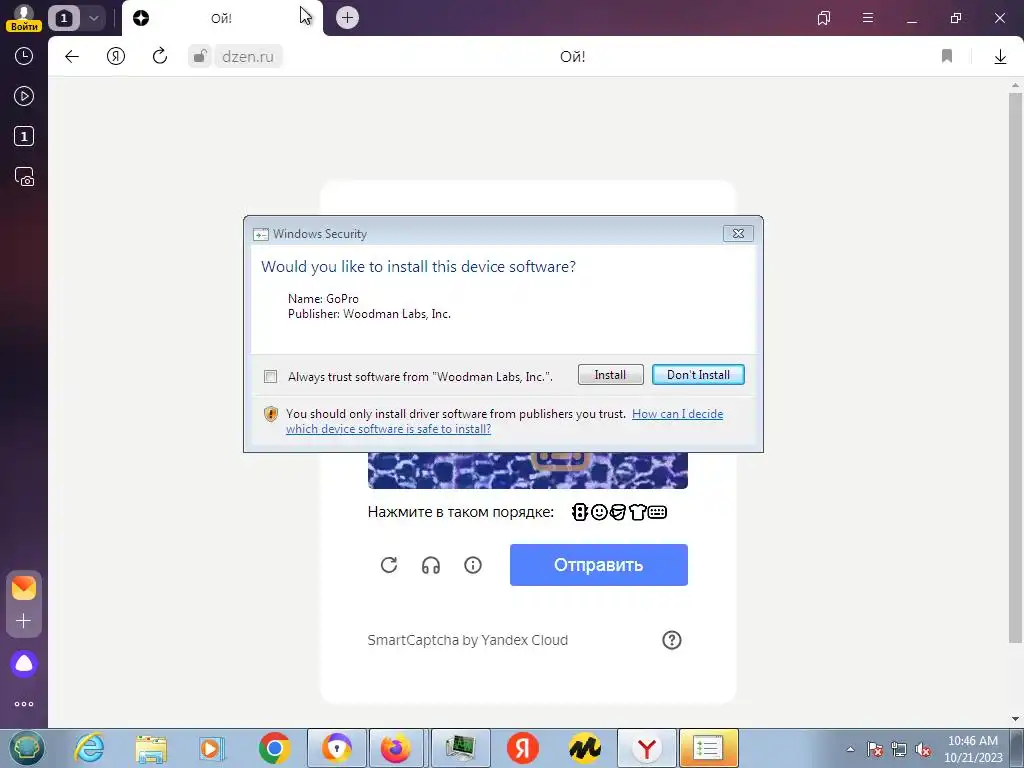The height and width of the screenshot is (768, 1024).
Task: Show hidden tray icons arrow
Action: tap(850, 749)
